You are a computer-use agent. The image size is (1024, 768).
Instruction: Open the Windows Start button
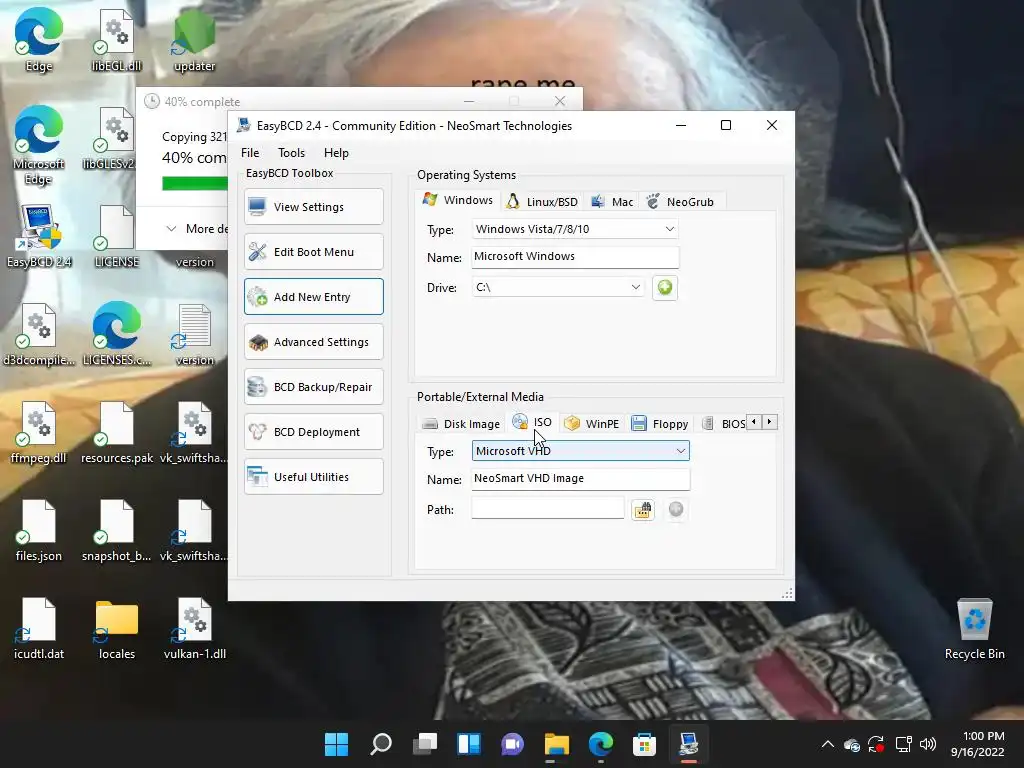coord(337,744)
